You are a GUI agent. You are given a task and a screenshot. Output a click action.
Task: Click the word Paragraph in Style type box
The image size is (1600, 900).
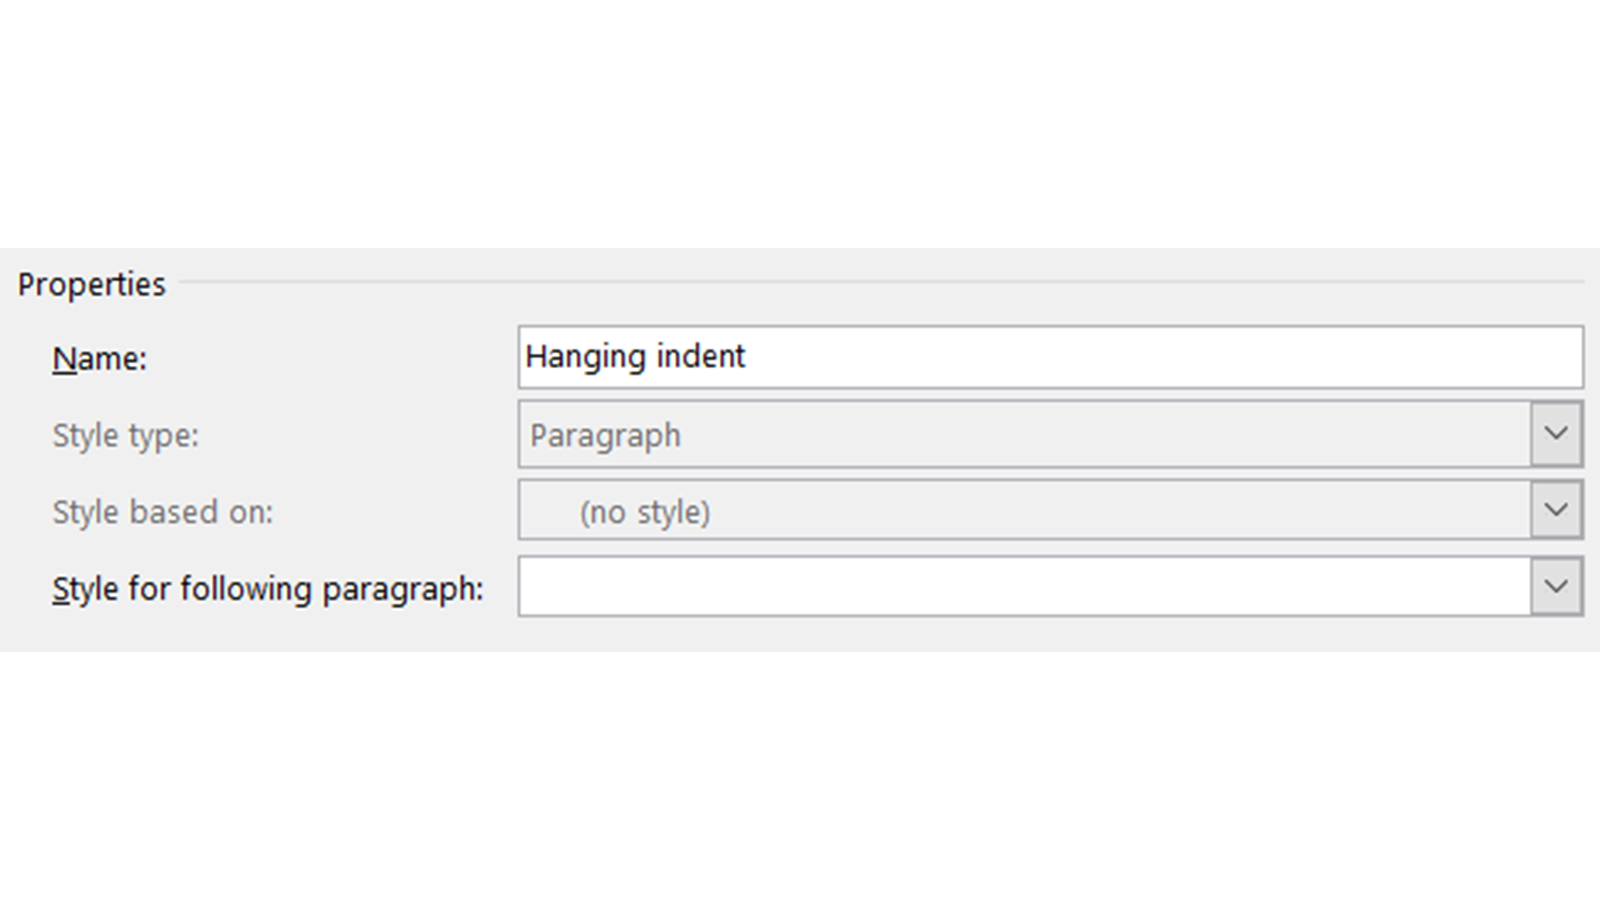605,436
